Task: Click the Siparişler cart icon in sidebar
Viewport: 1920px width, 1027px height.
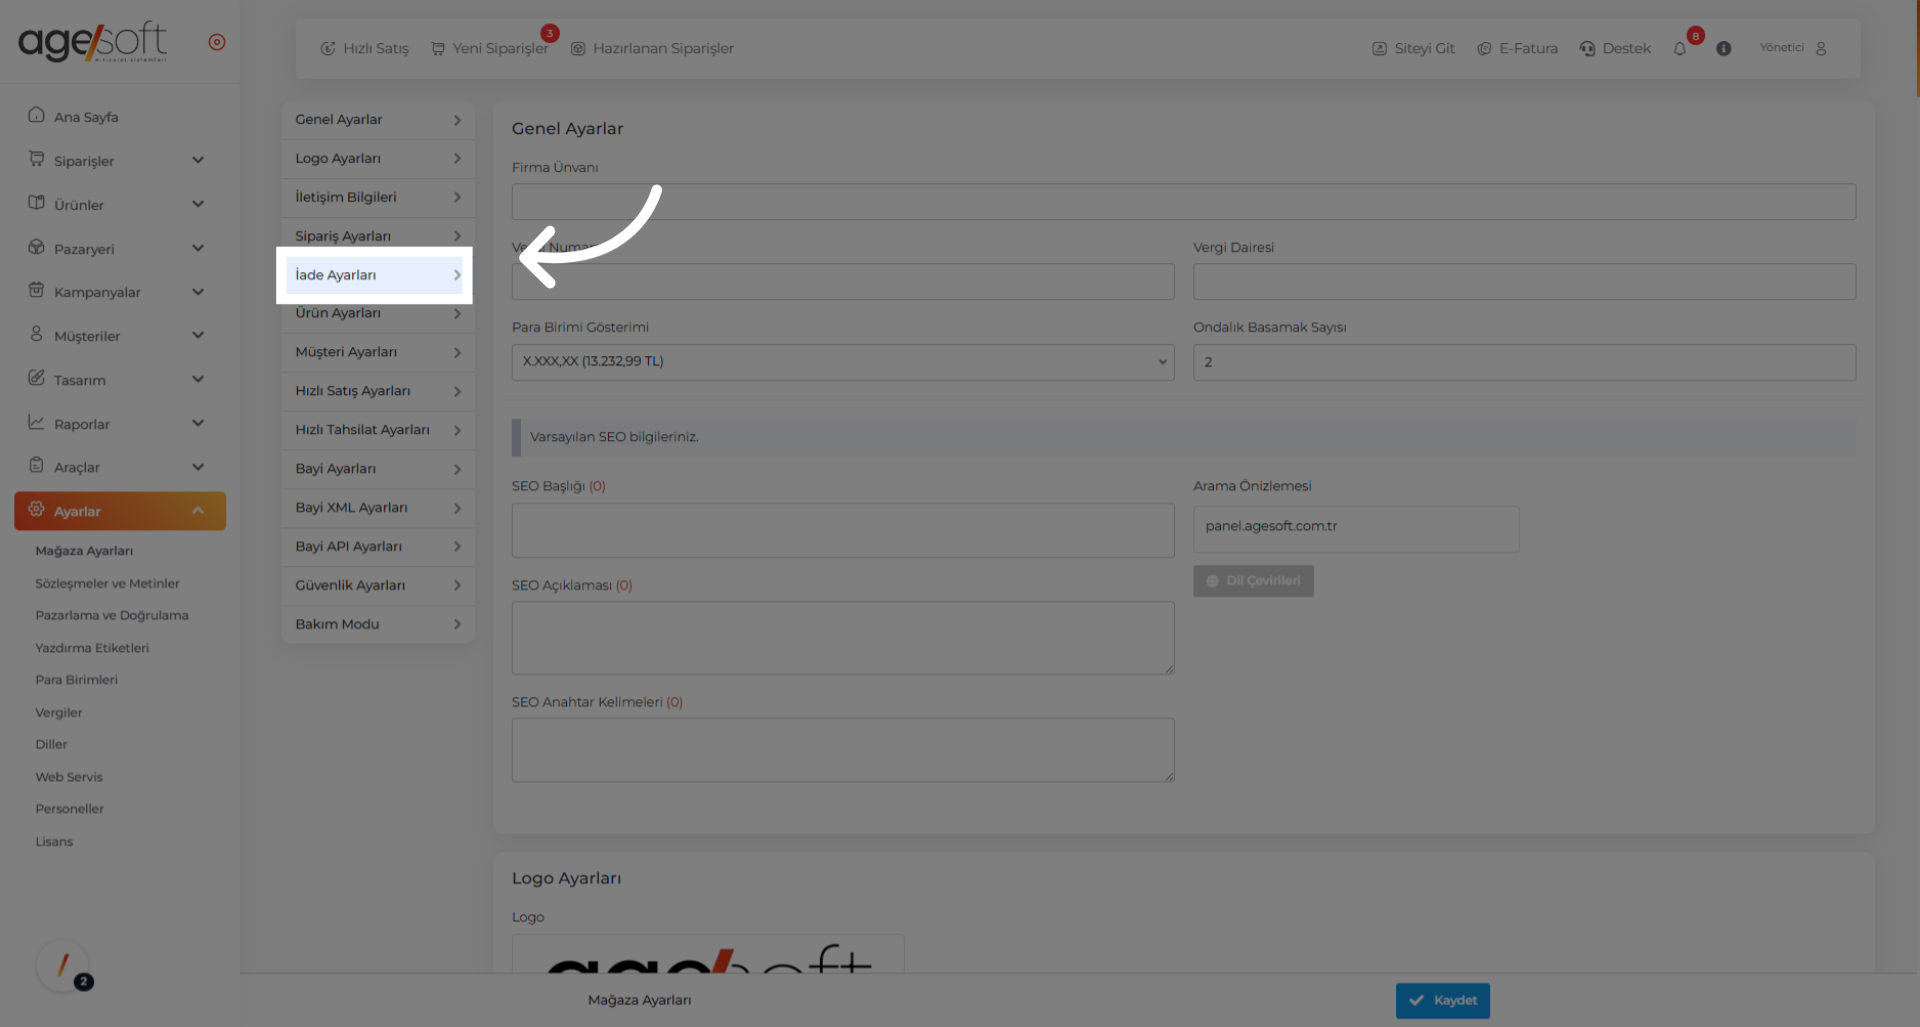Action: [36, 159]
